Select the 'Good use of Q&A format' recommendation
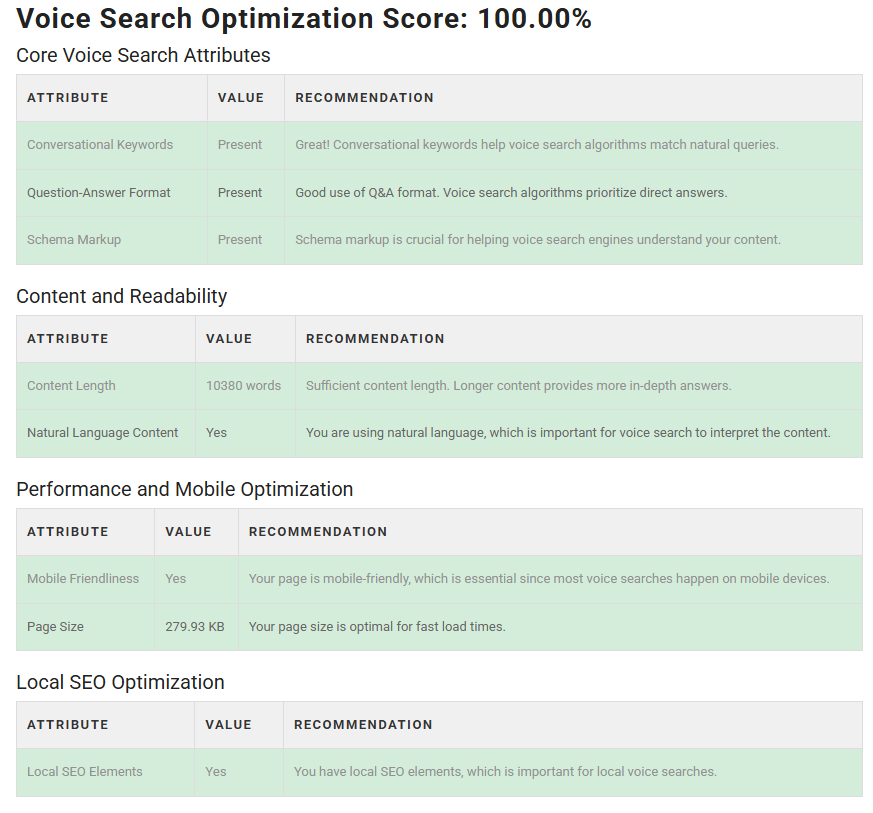 coord(511,193)
